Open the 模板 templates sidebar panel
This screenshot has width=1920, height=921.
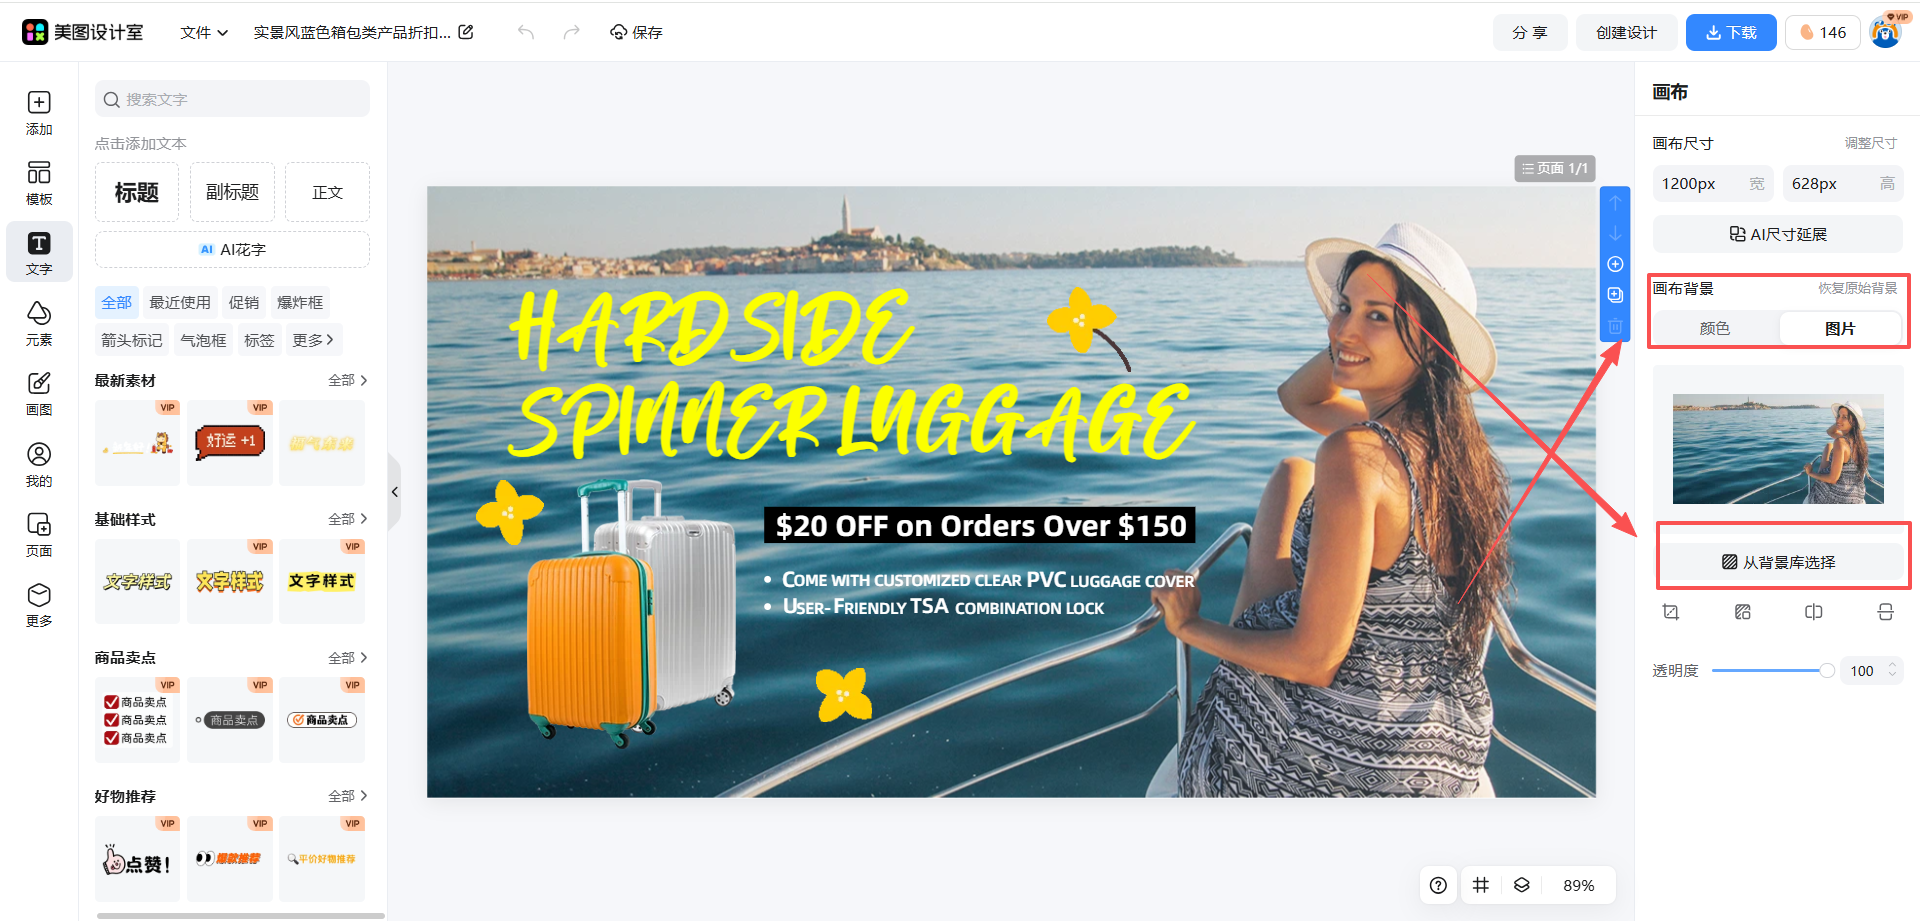(x=39, y=182)
